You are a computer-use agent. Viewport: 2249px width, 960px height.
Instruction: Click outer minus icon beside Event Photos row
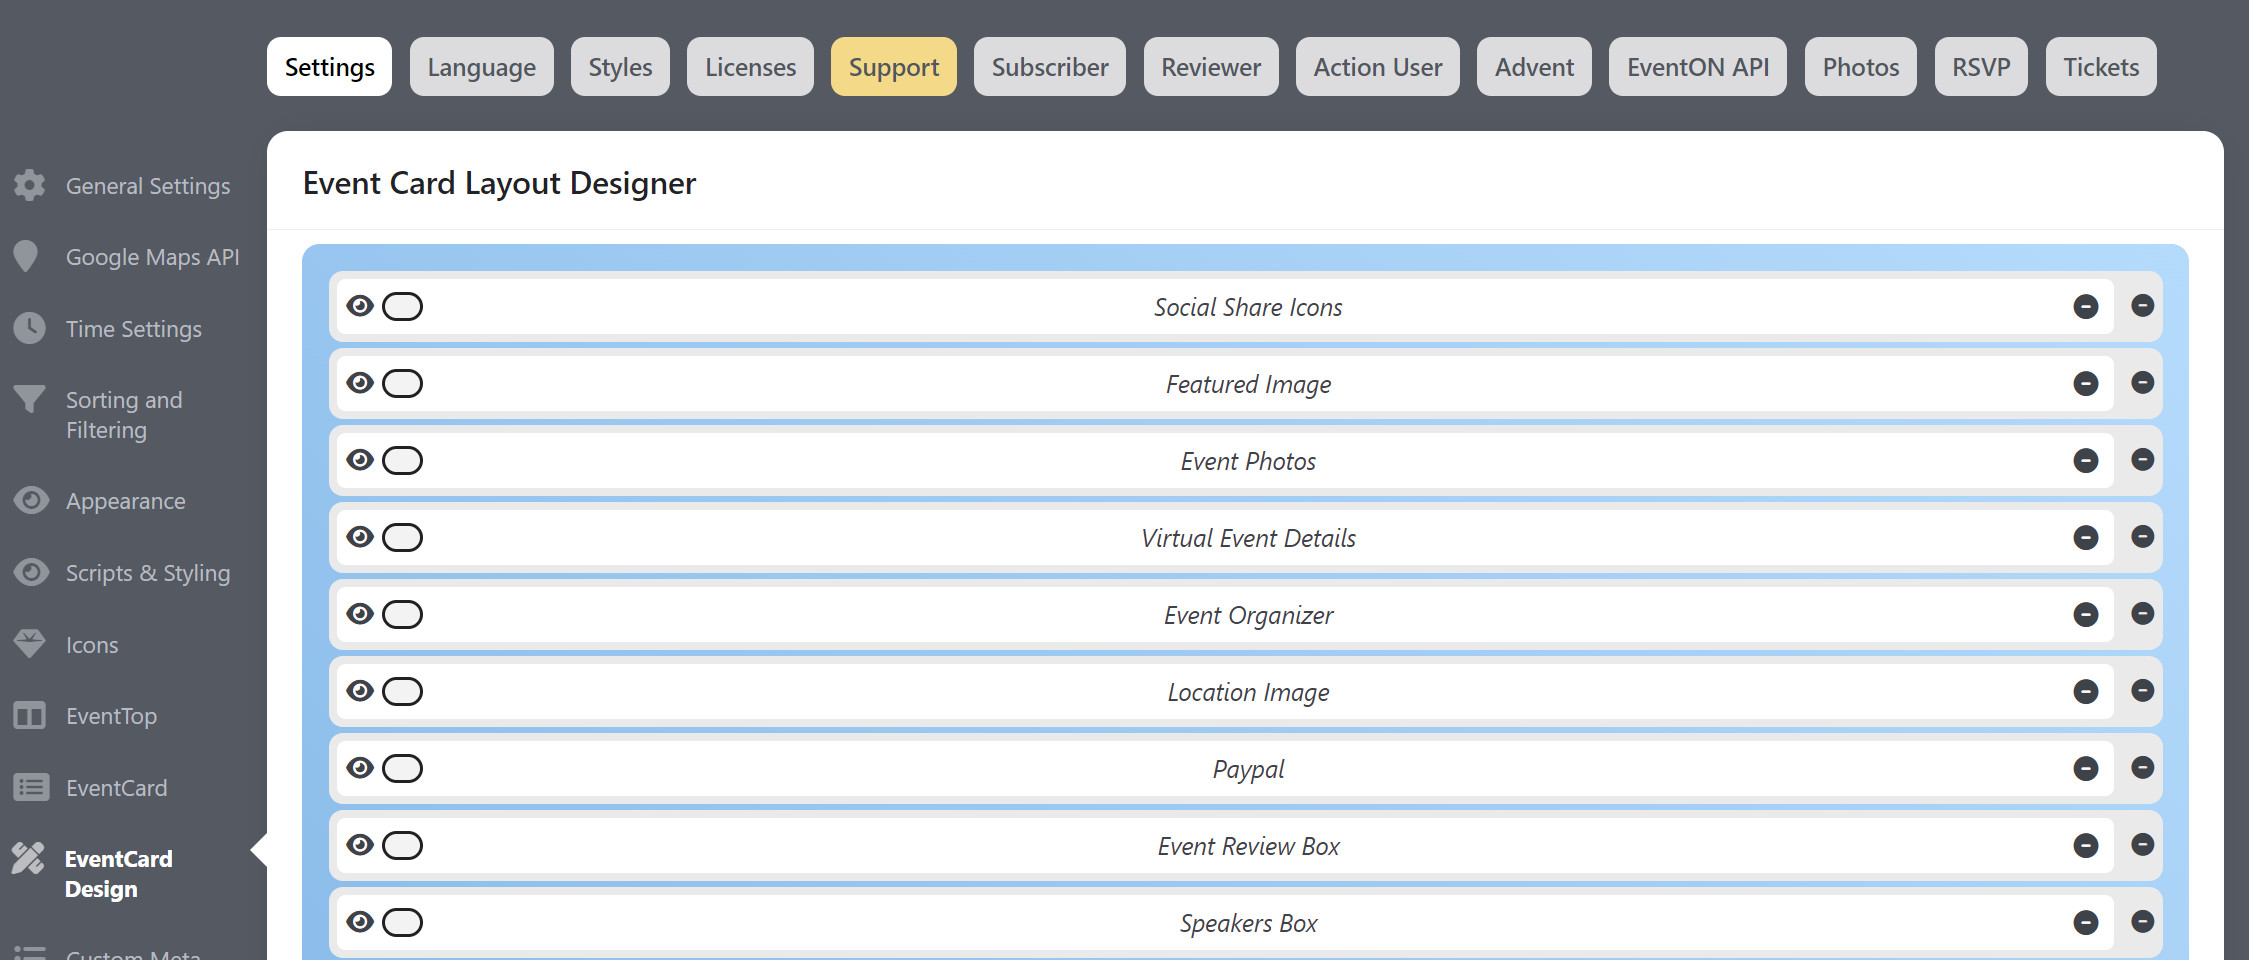(2142, 459)
